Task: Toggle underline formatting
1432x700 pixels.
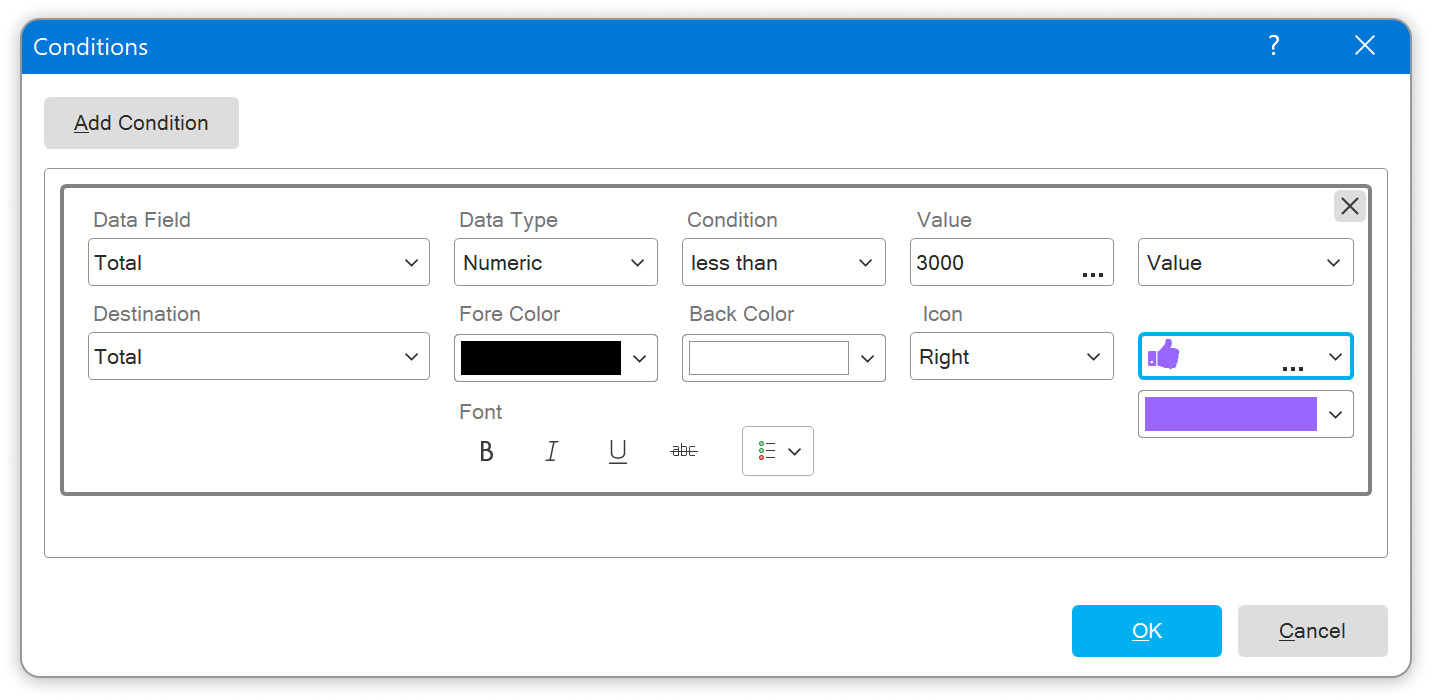Action: 617,451
